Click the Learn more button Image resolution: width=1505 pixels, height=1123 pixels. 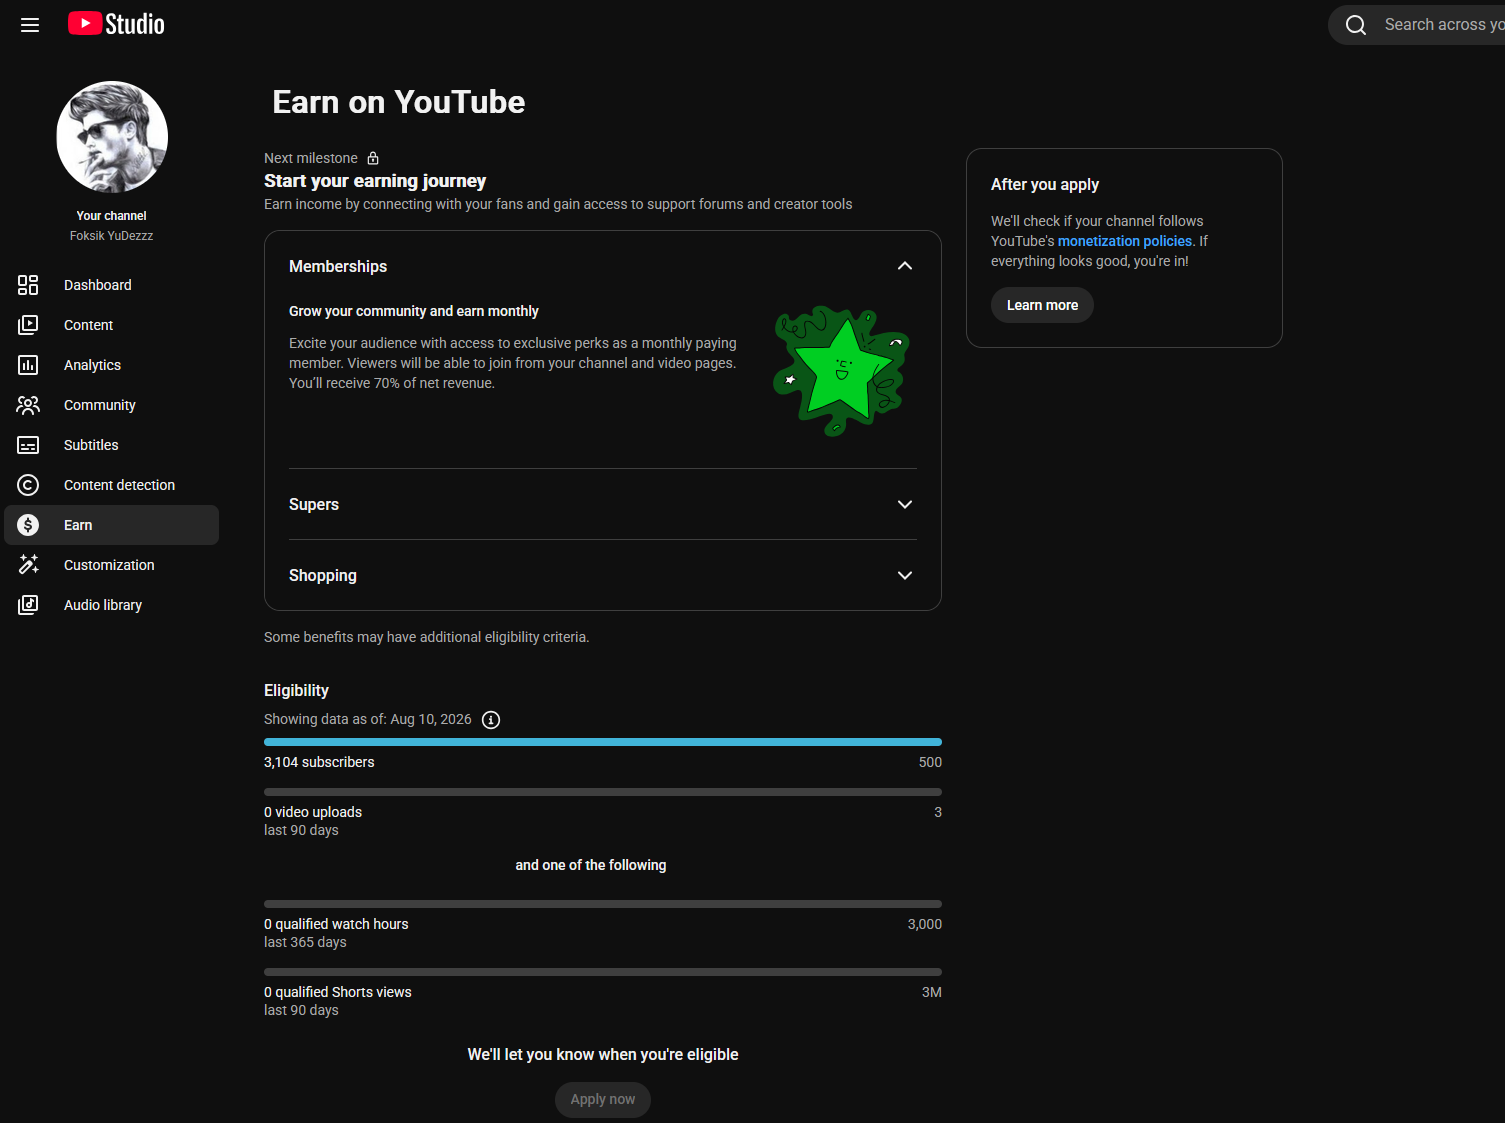click(x=1042, y=305)
